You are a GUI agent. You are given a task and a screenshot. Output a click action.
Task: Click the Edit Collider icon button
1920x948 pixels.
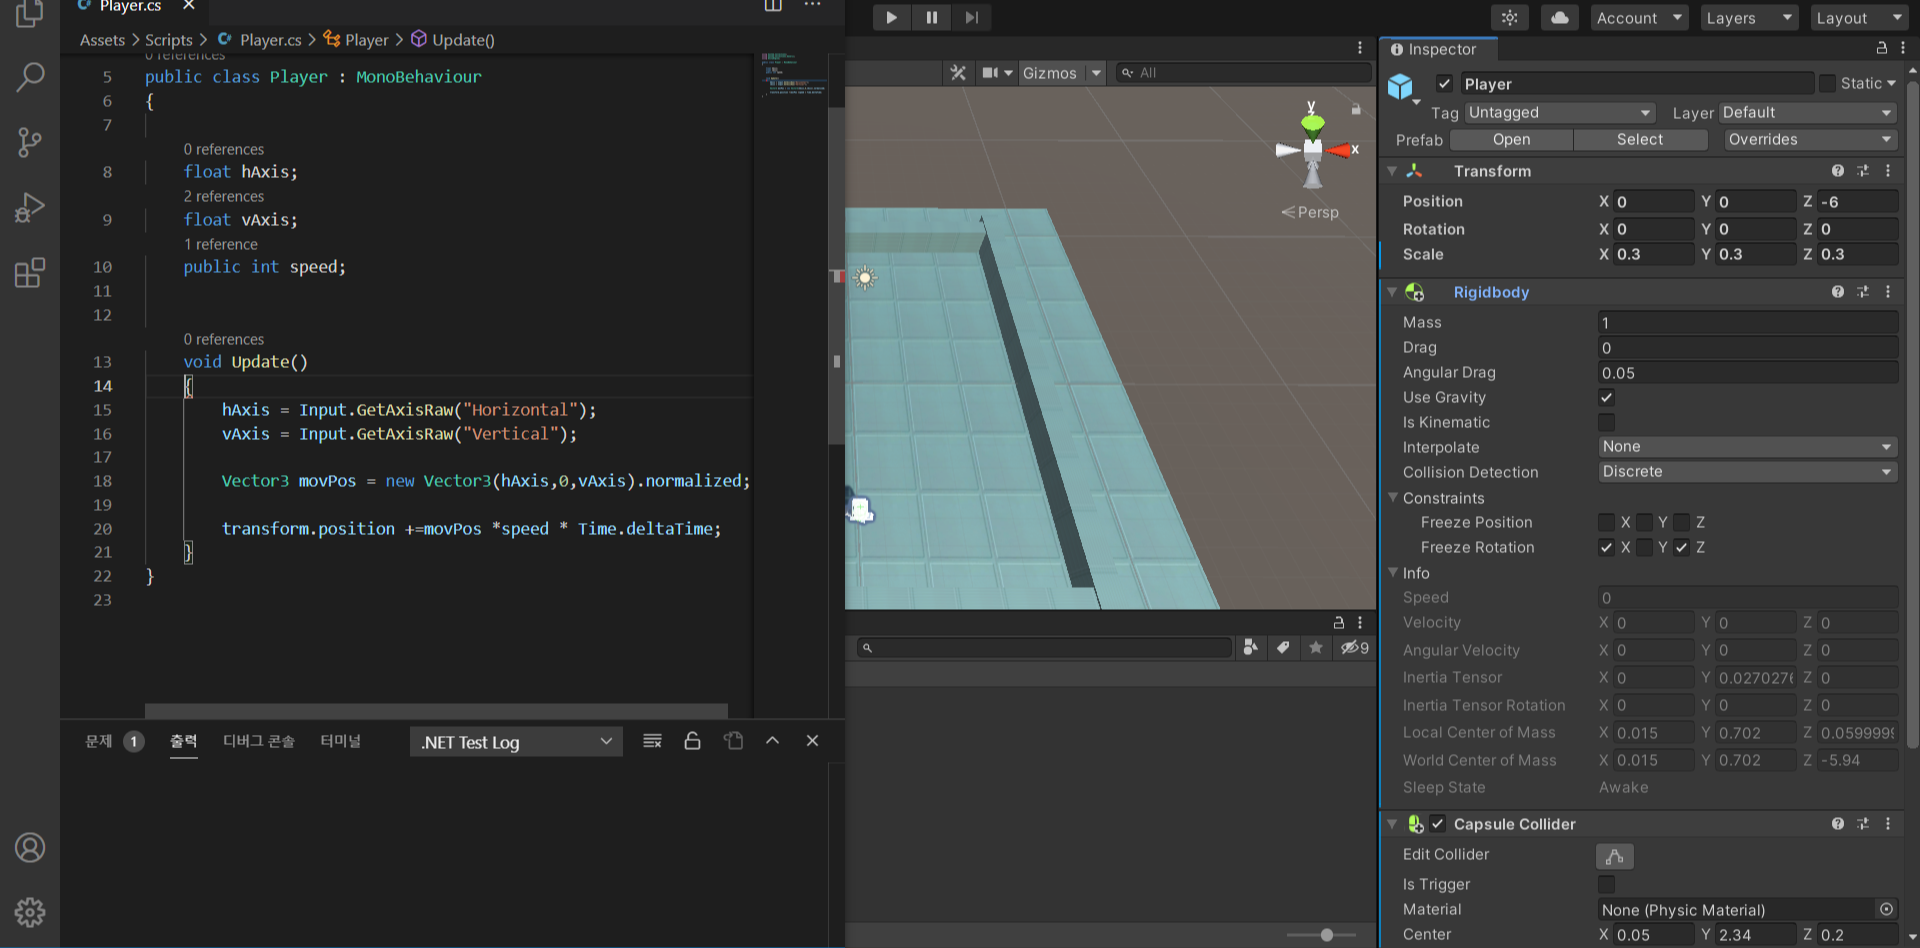pyautogui.click(x=1615, y=857)
